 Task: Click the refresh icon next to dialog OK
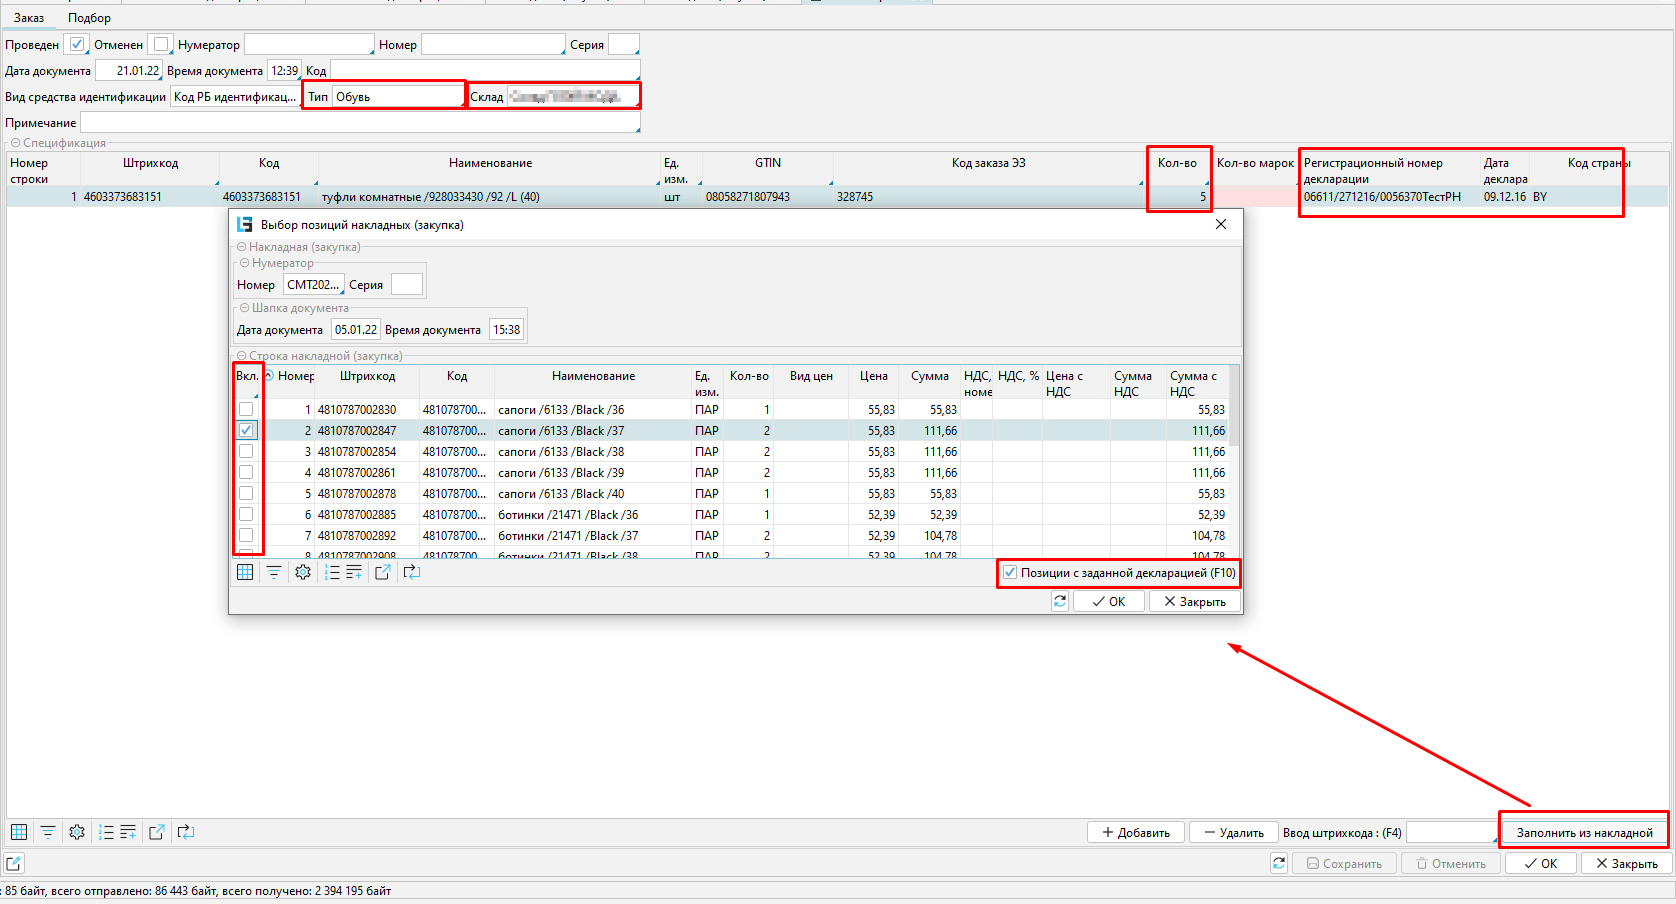(1060, 601)
